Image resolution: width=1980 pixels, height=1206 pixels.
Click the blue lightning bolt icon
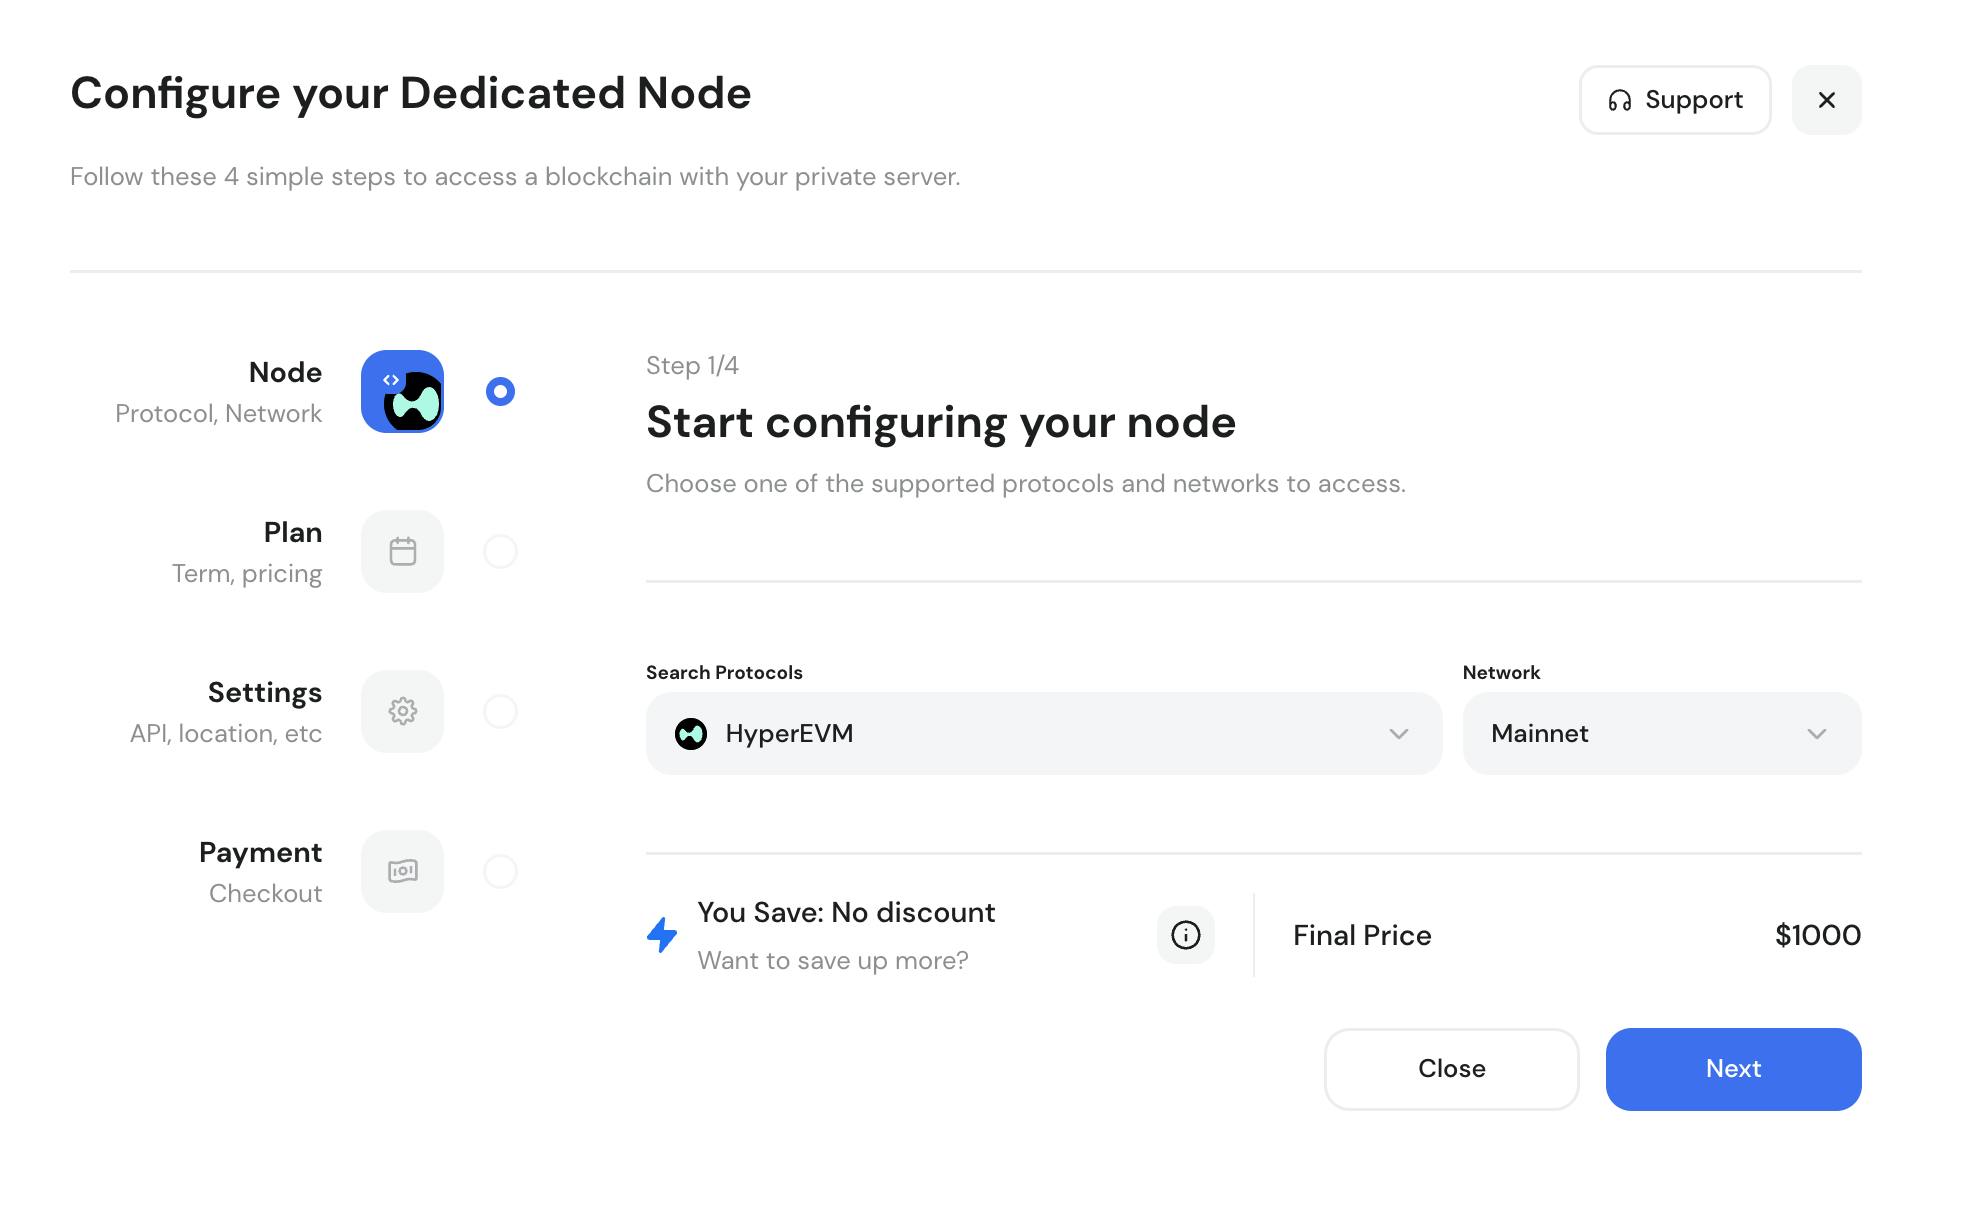click(x=662, y=935)
